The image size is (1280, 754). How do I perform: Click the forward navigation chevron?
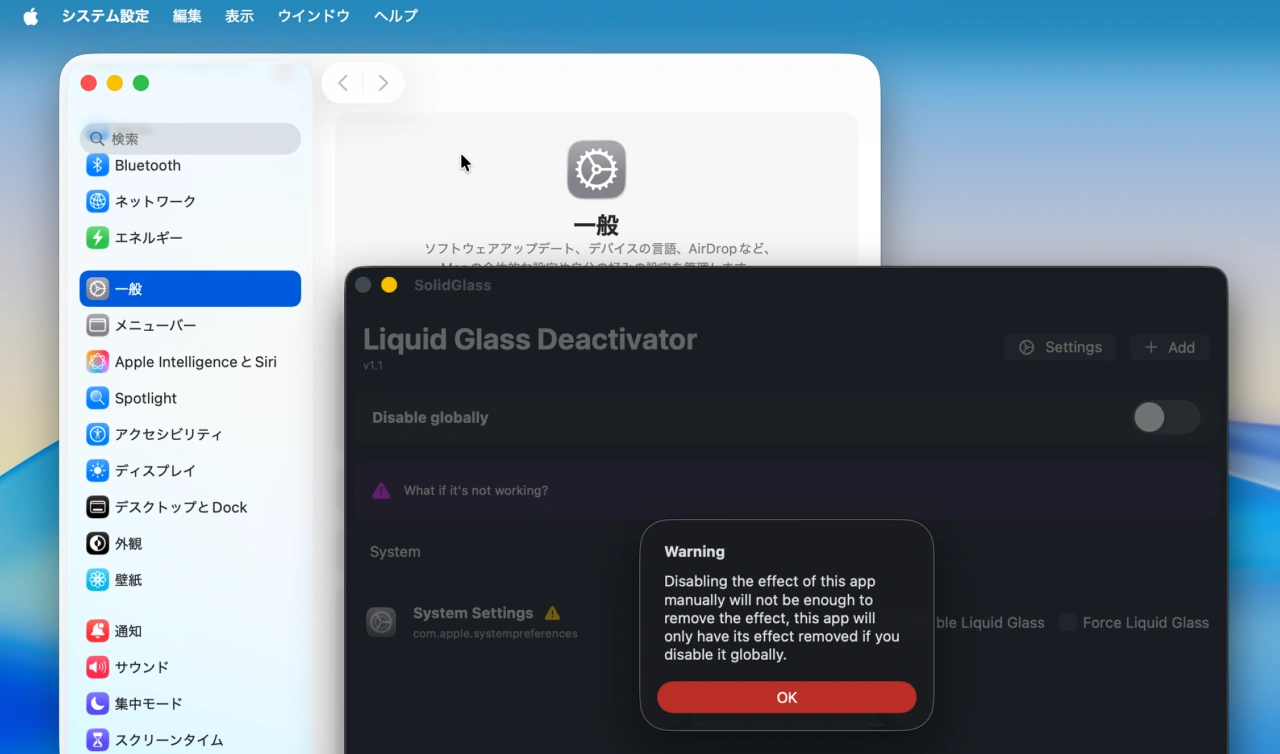tap(383, 83)
